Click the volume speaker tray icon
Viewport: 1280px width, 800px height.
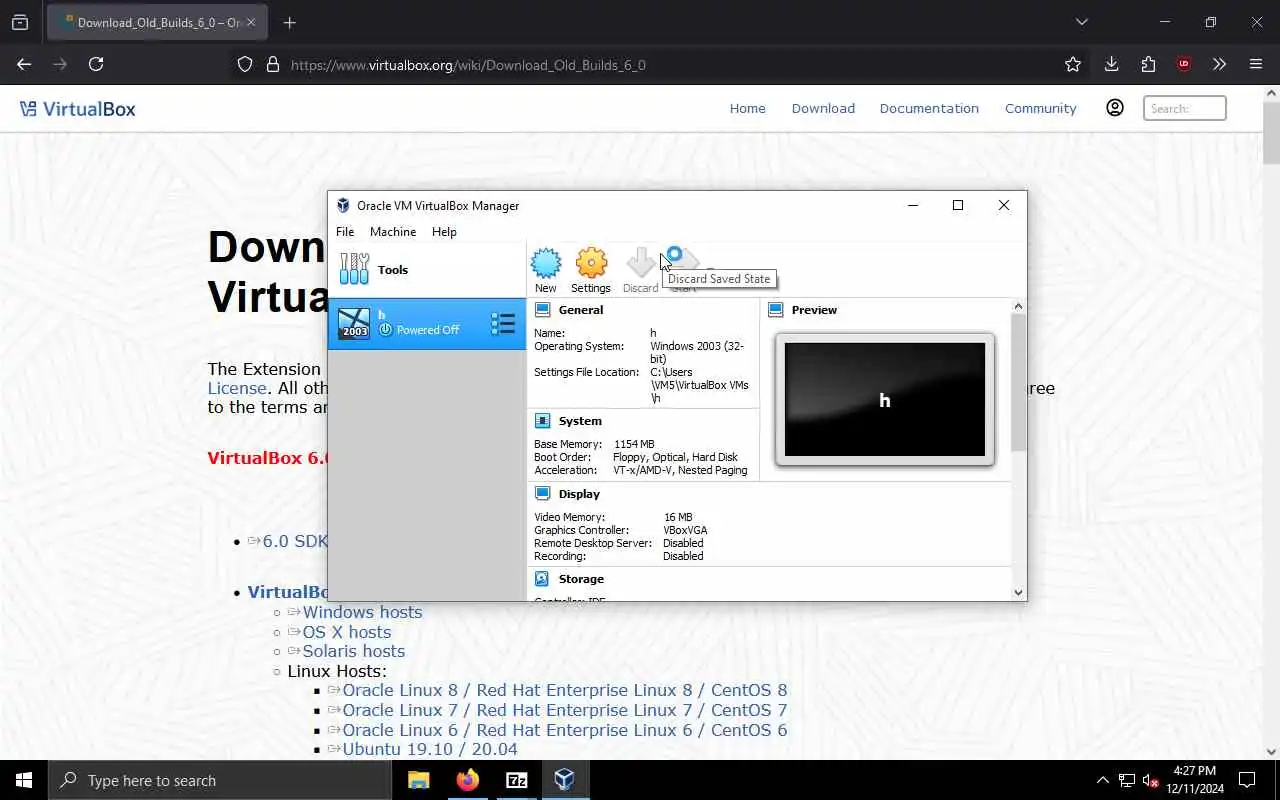pos(1151,780)
